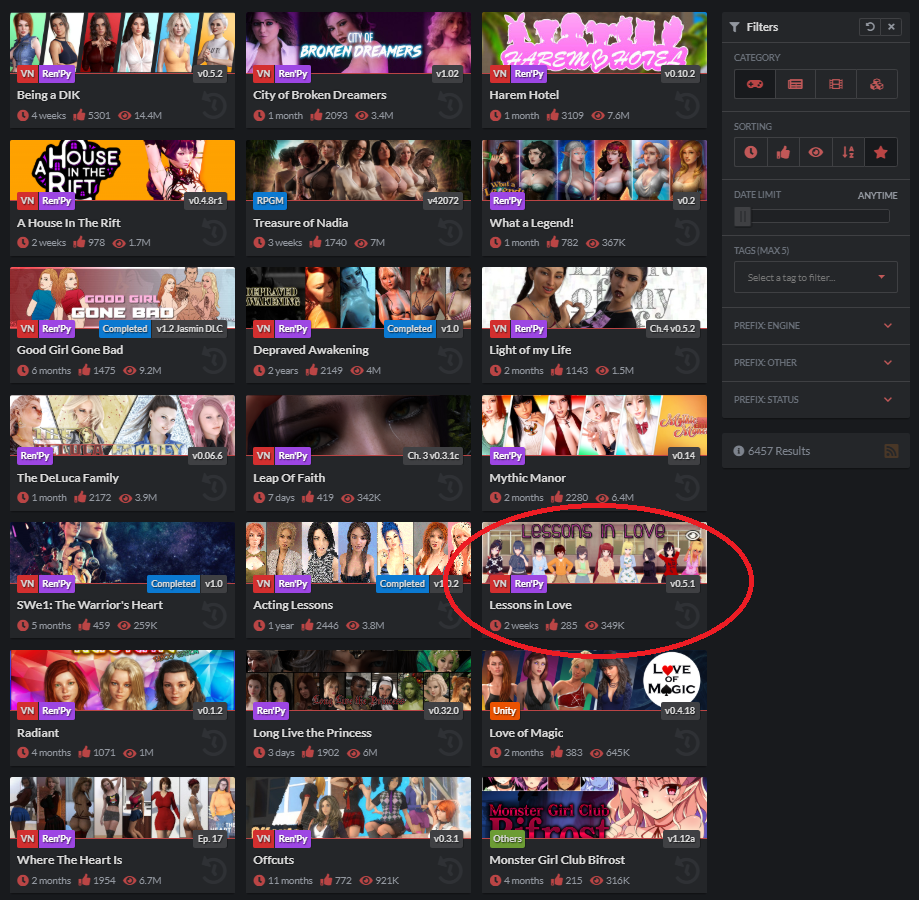The width and height of the screenshot is (919, 900).
Task: Open the A House In The Rift title
Action: [69, 223]
